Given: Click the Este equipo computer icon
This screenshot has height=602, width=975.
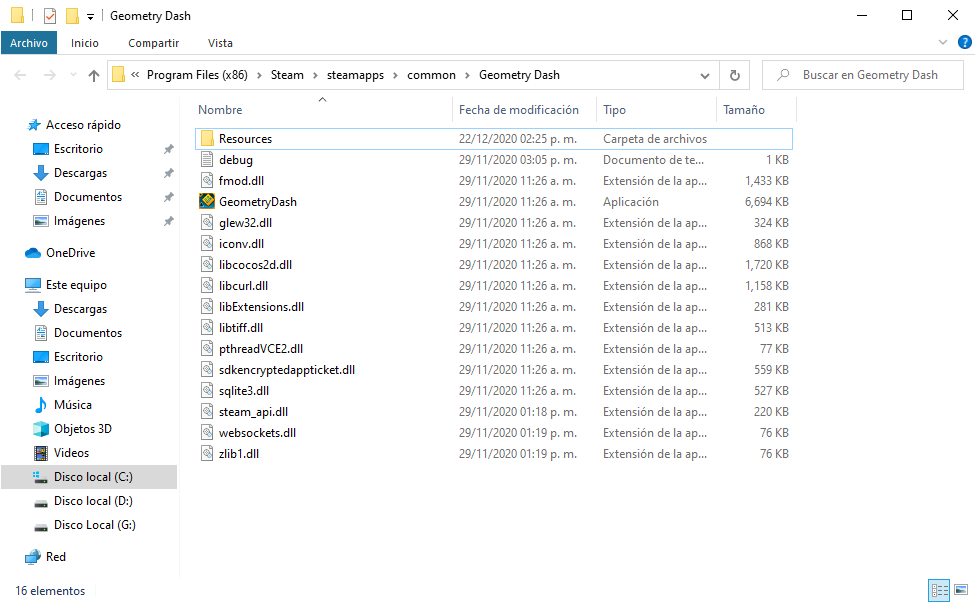Looking at the screenshot, I should (32, 285).
